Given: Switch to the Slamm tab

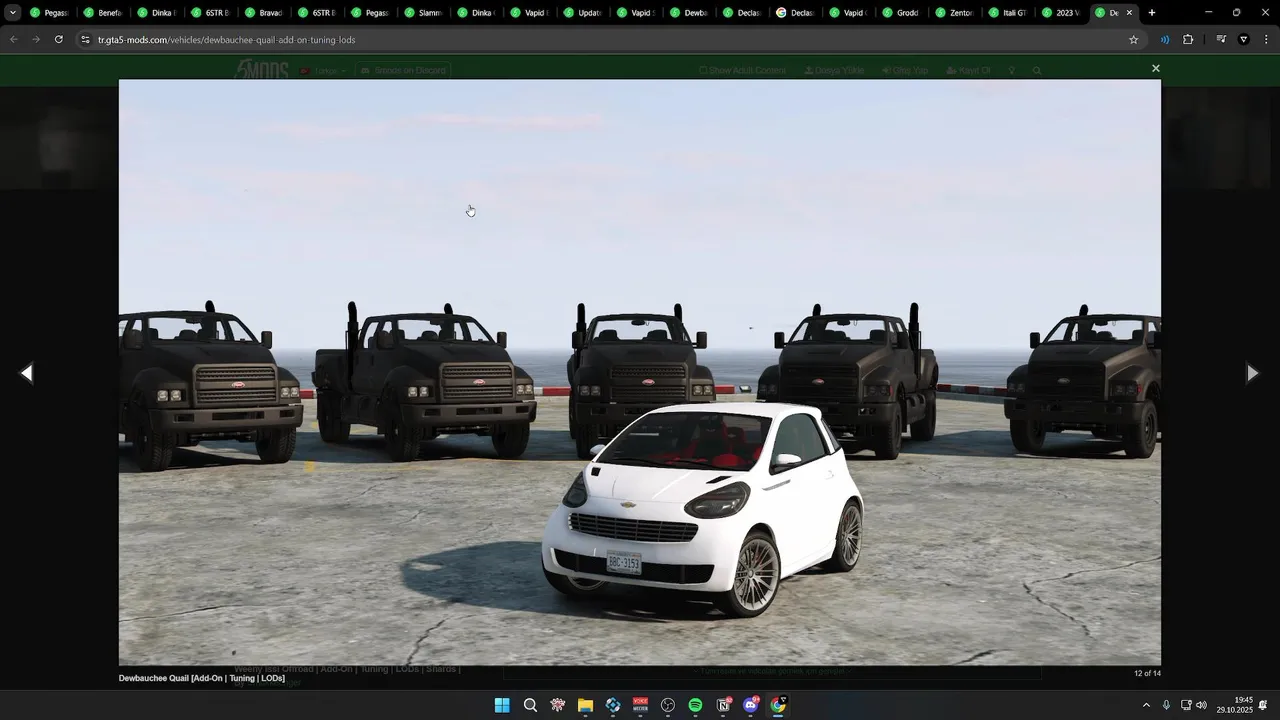Looking at the screenshot, I should coord(422,13).
